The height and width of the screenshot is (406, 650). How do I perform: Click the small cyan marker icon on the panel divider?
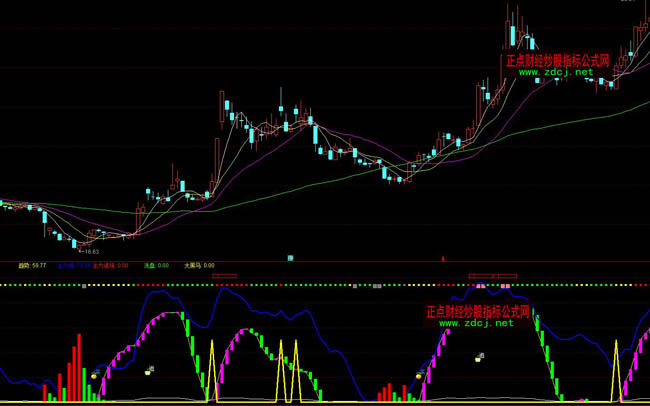click(x=290, y=258)
